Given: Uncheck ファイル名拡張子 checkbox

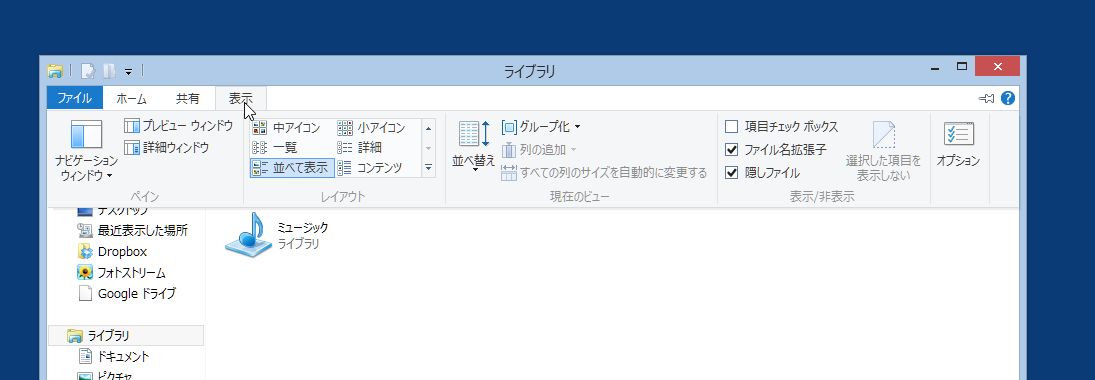Looking at the screenshot, I should click(x=732, y=149).
